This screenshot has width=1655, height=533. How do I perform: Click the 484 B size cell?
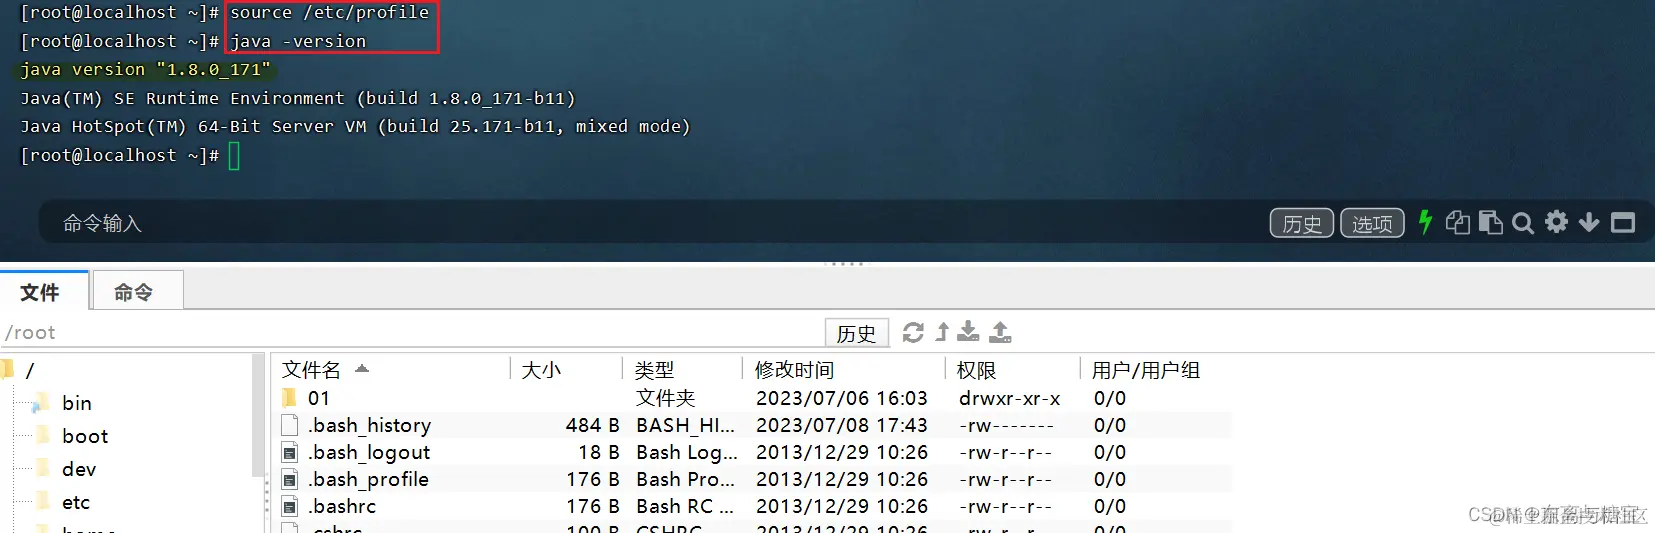[x=593, y=425]
